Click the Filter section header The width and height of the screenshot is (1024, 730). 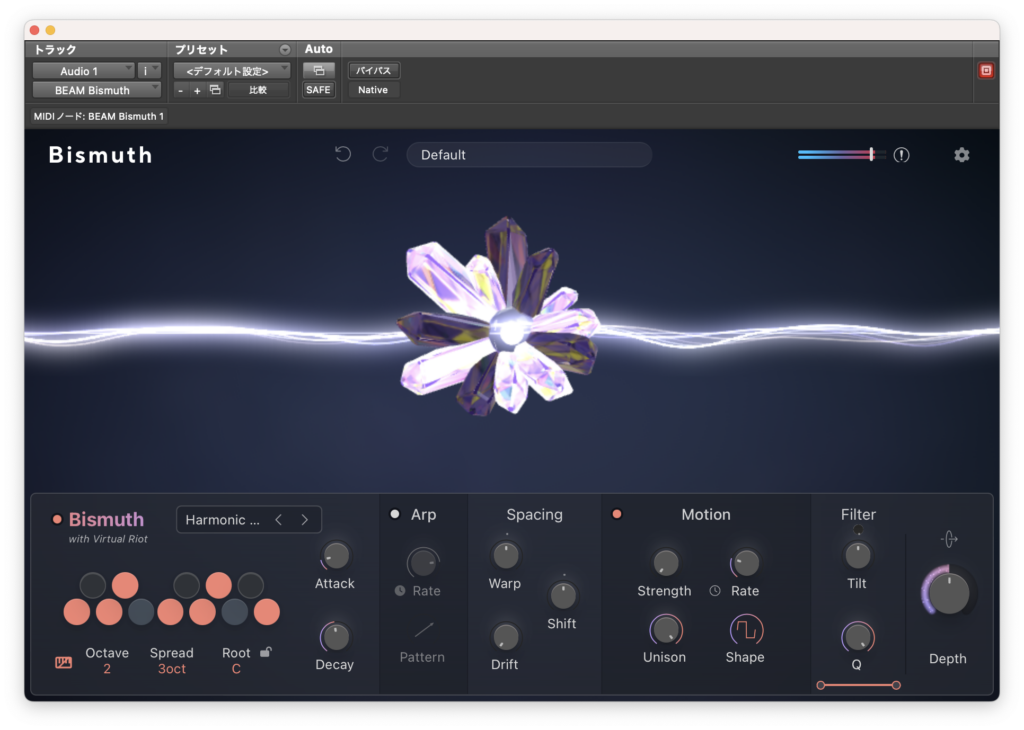tap(858, 515)
